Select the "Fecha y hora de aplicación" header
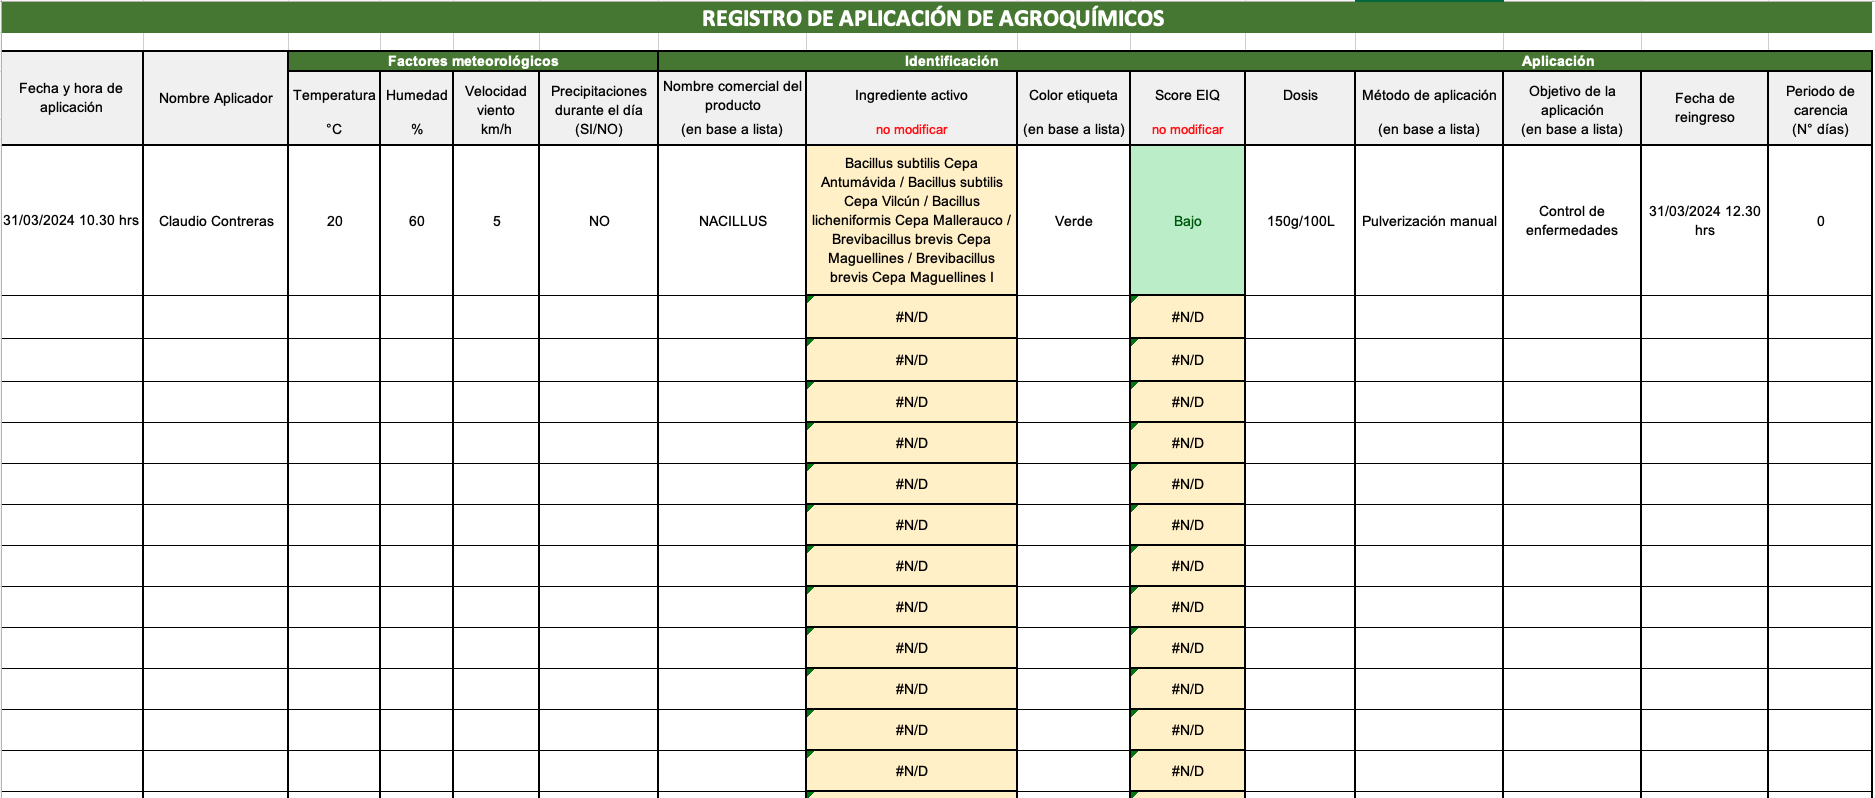 tap(71, 98)
